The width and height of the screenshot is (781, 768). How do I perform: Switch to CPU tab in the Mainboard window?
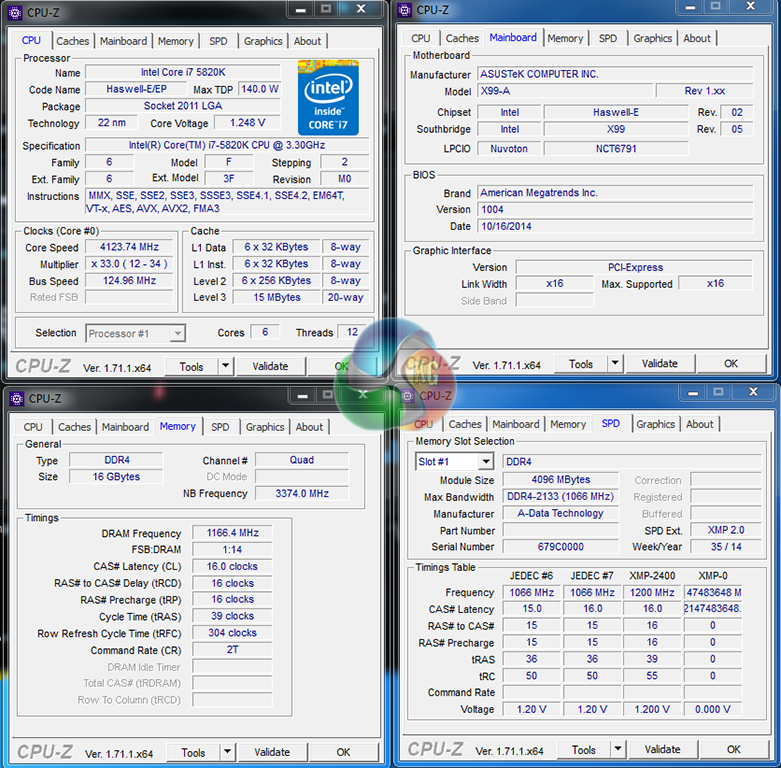(x=420, y=38)
